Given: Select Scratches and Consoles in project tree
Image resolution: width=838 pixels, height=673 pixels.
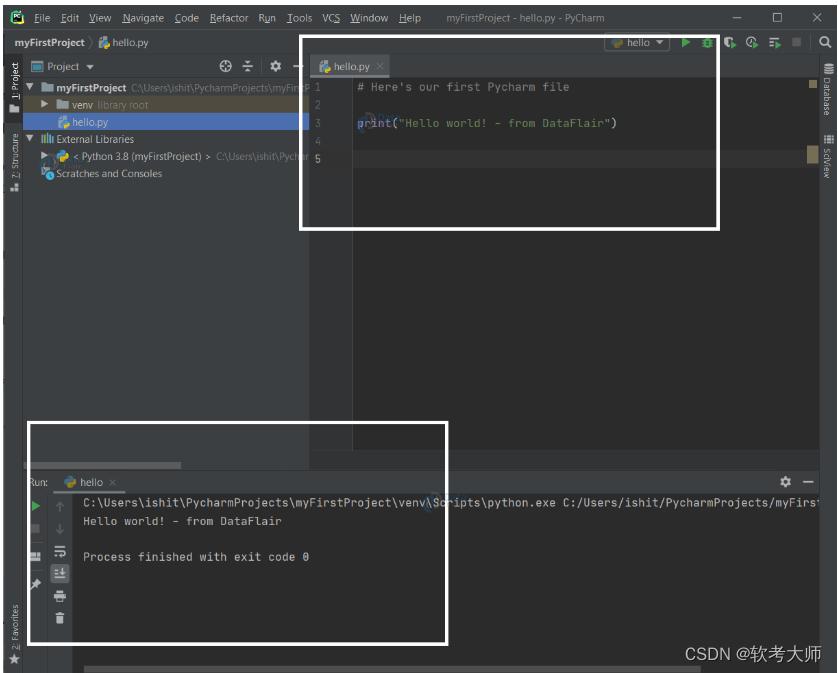Looking at the screenshot, I should click(108, 173).
